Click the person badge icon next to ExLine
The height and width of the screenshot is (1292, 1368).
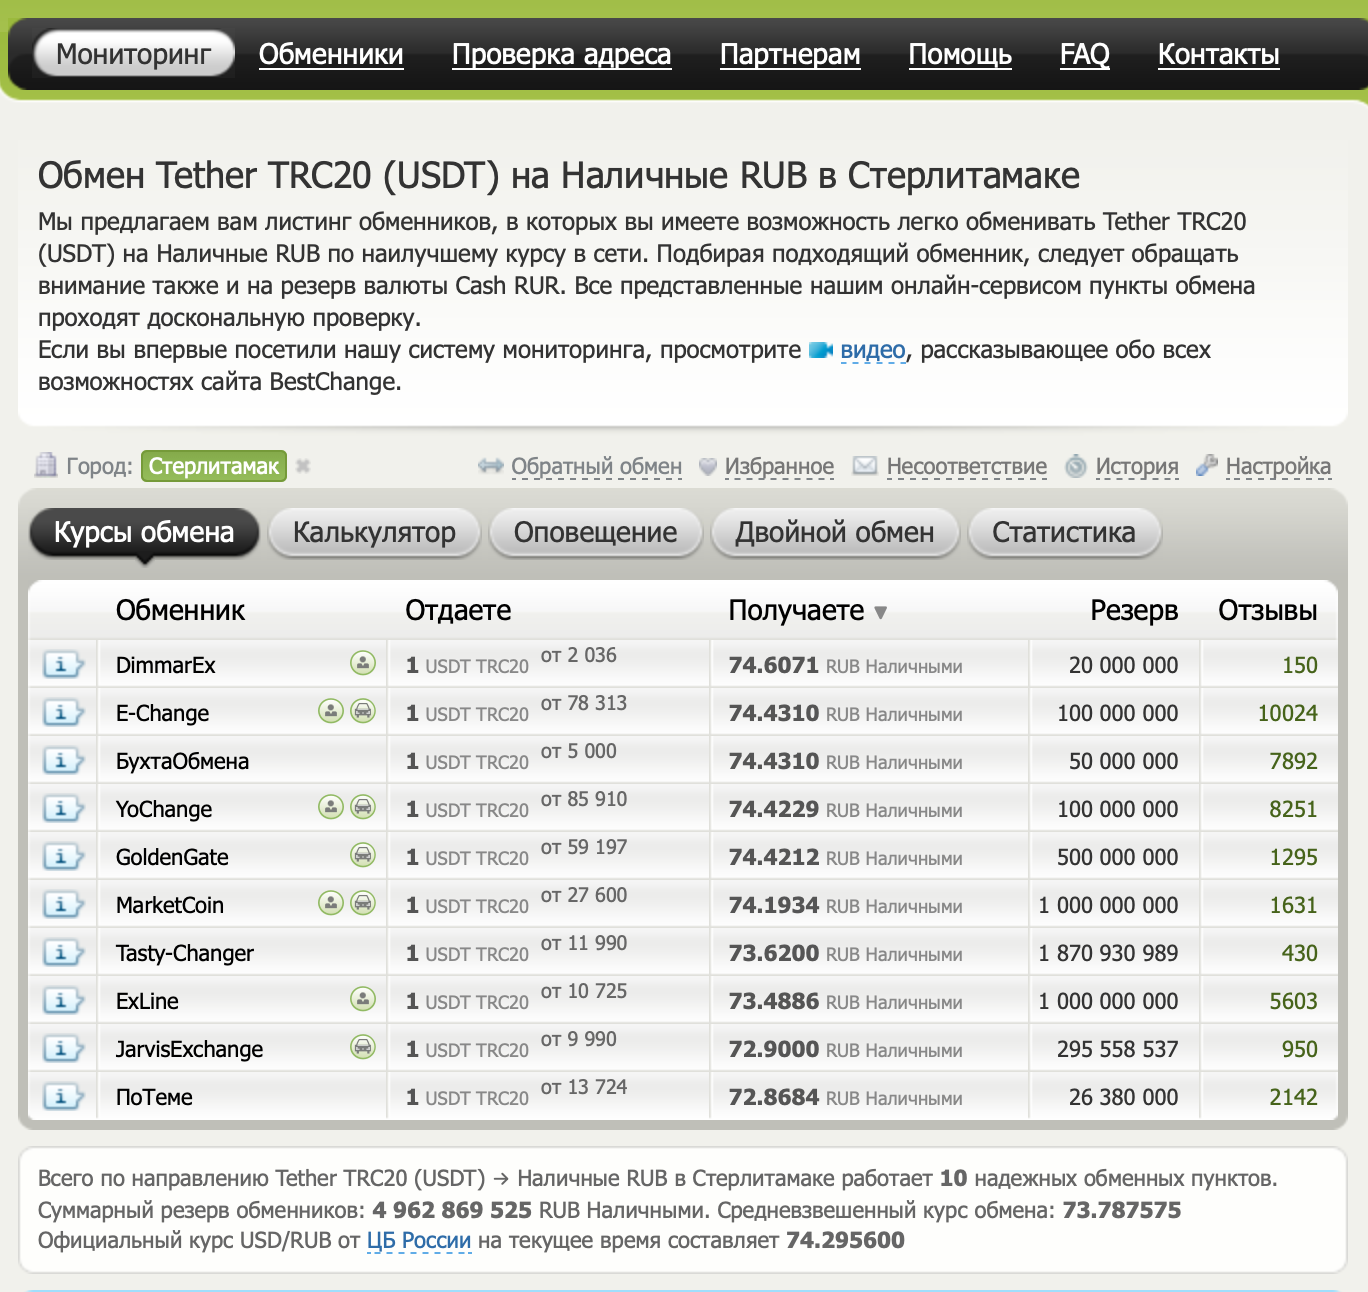pos(363,998)
